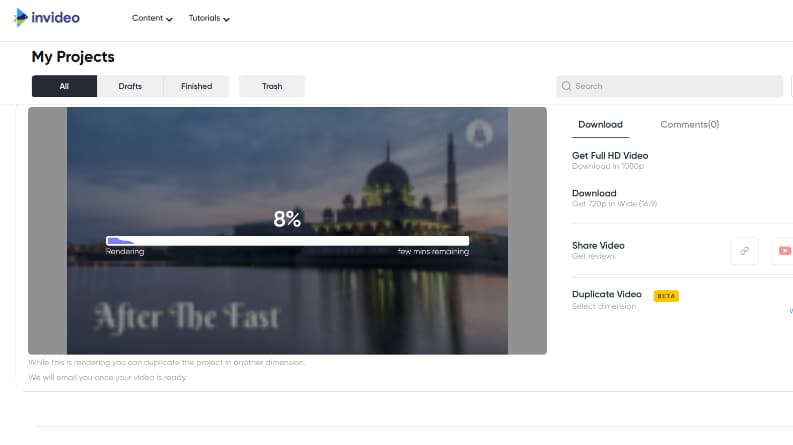This screenshot has height=445, width=793.
Task: Click 'We will email you once' message
Action: click(x=108, y=377)
